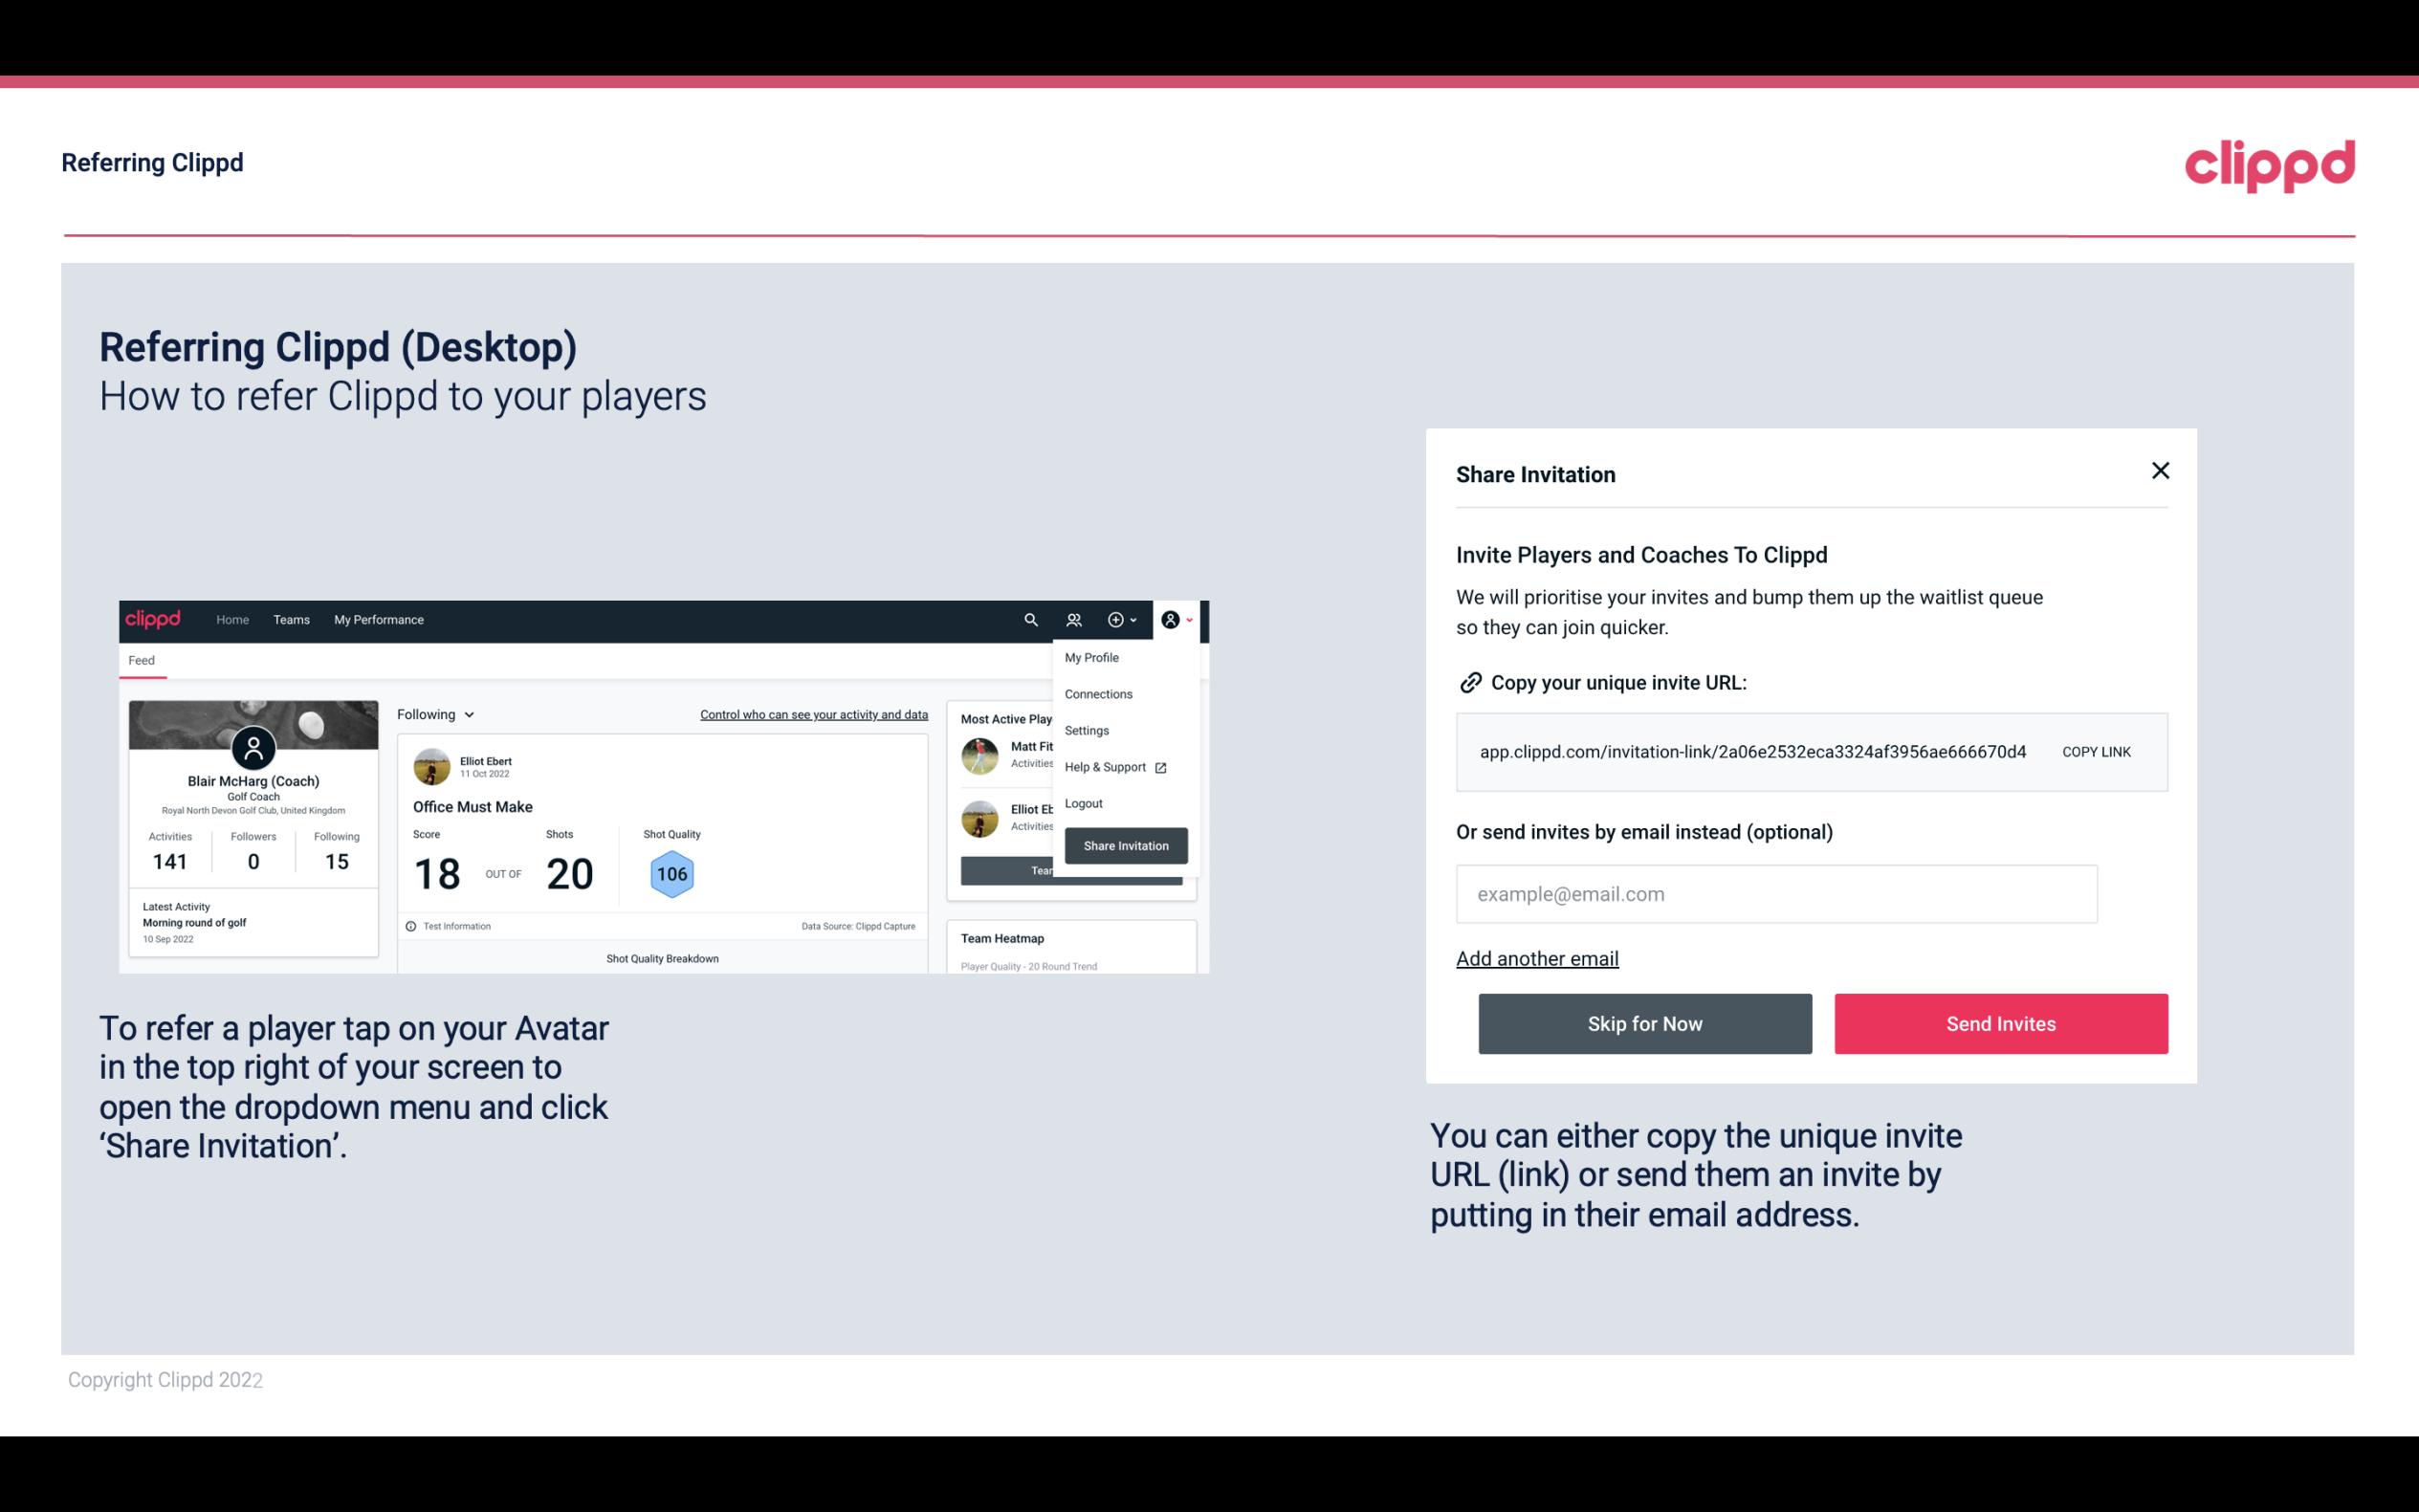
Task: Click the 'Following' dropdown on Blair McHarg profile
Action: point(432,714)
